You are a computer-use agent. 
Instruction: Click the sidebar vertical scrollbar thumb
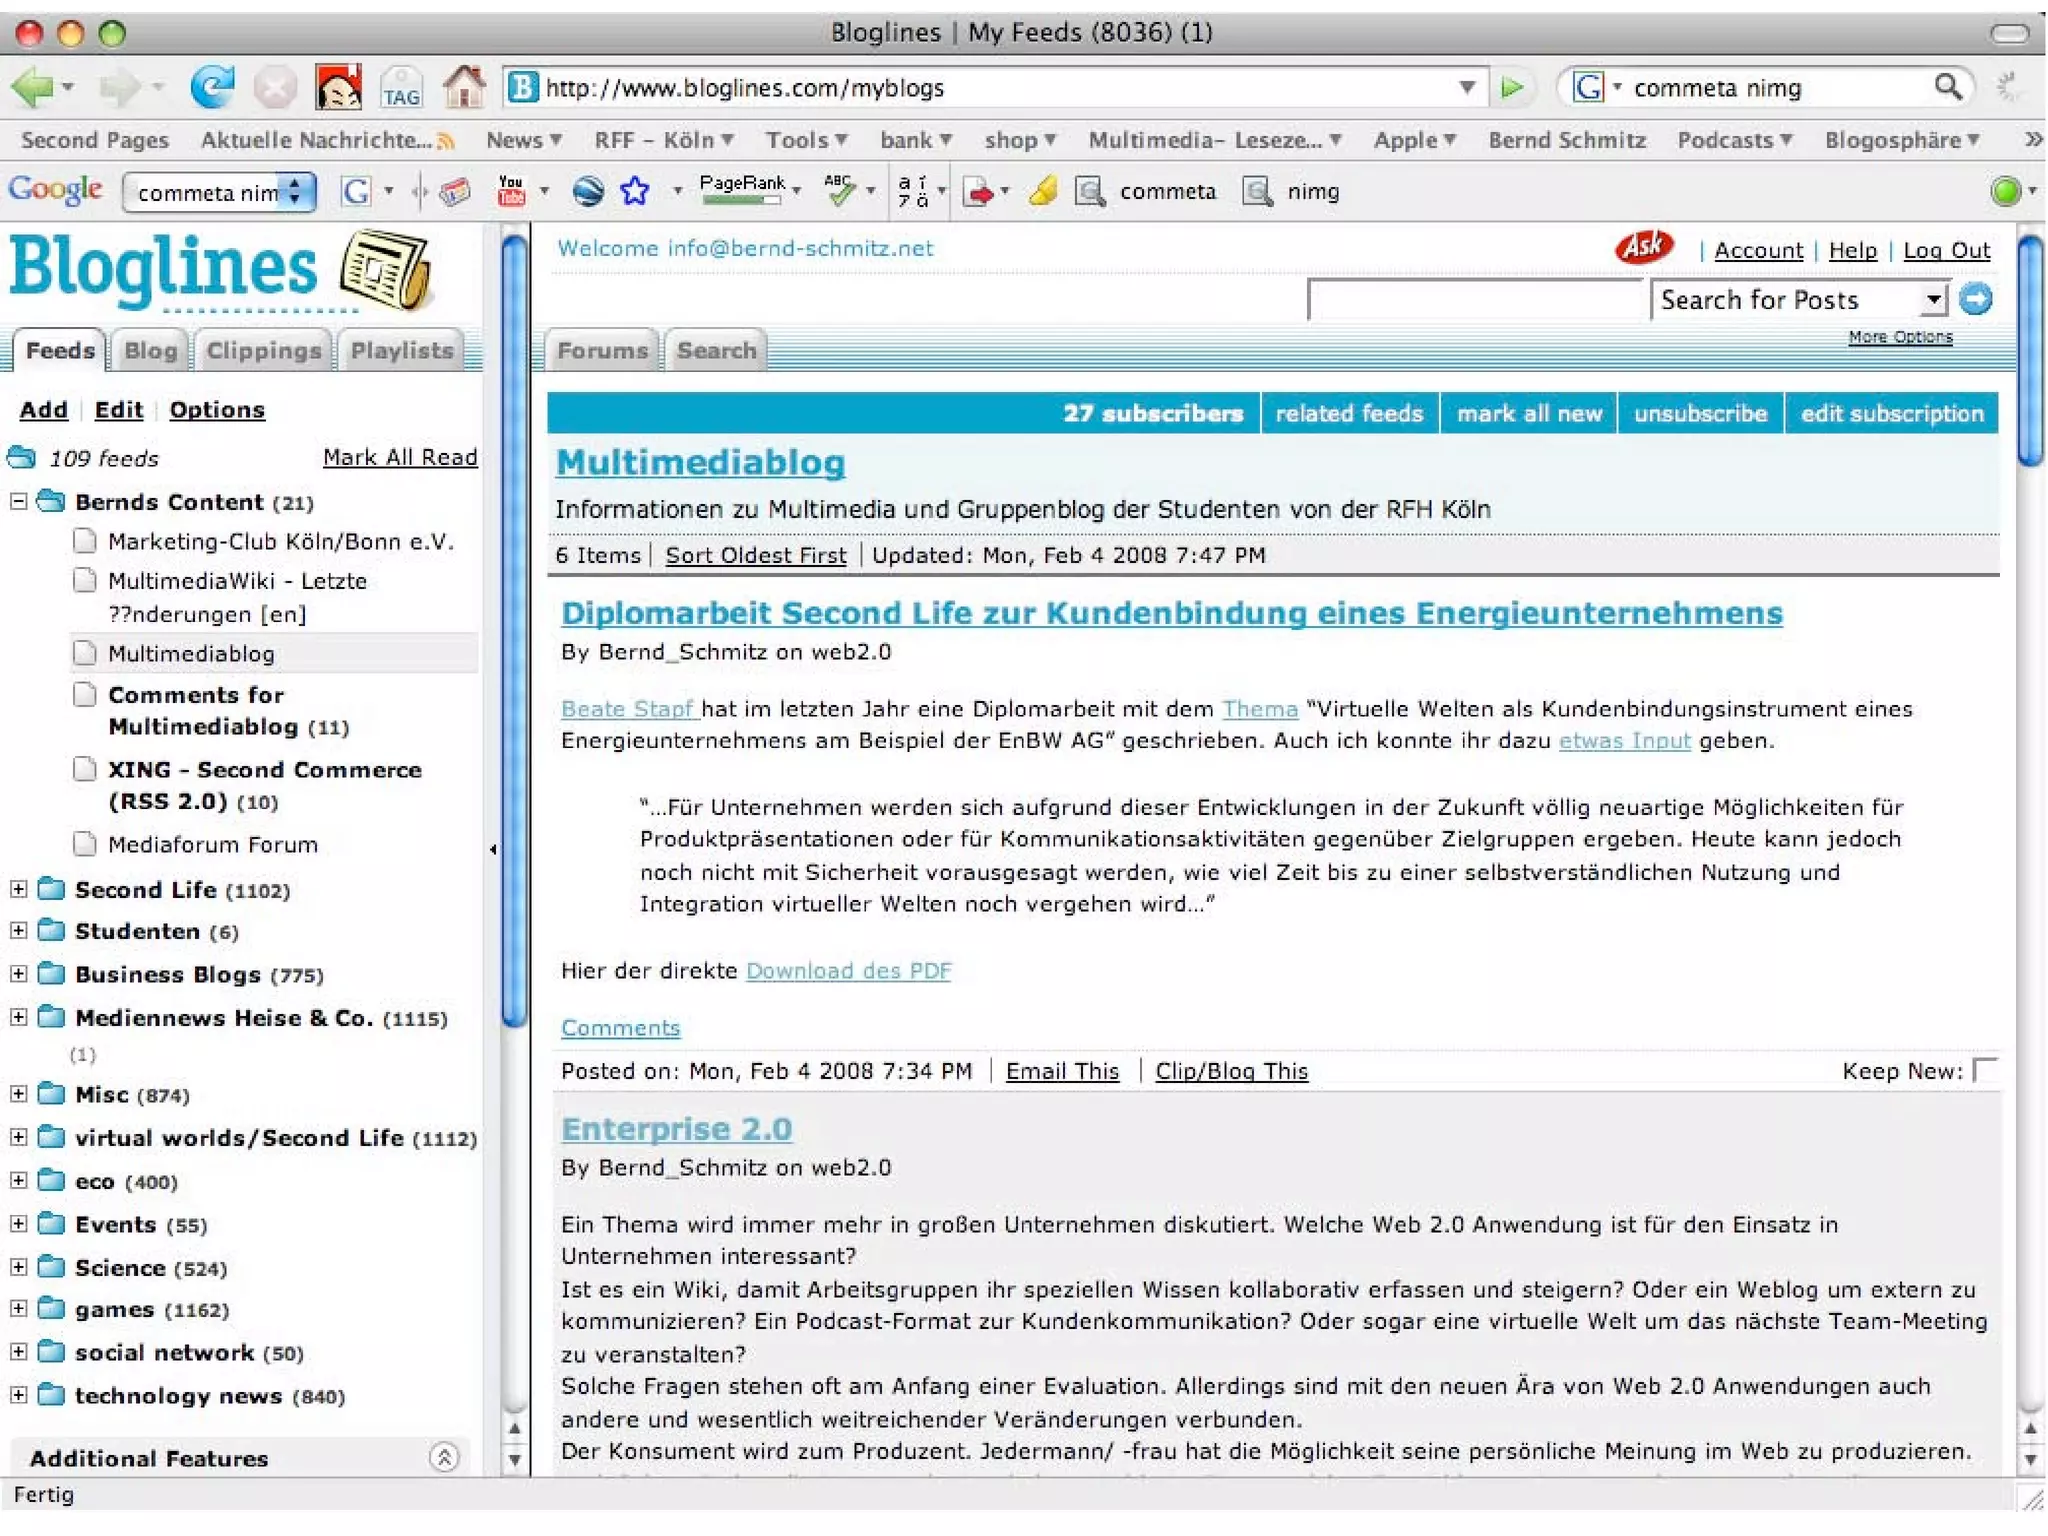pyautogui.click(x=514, y=630)
